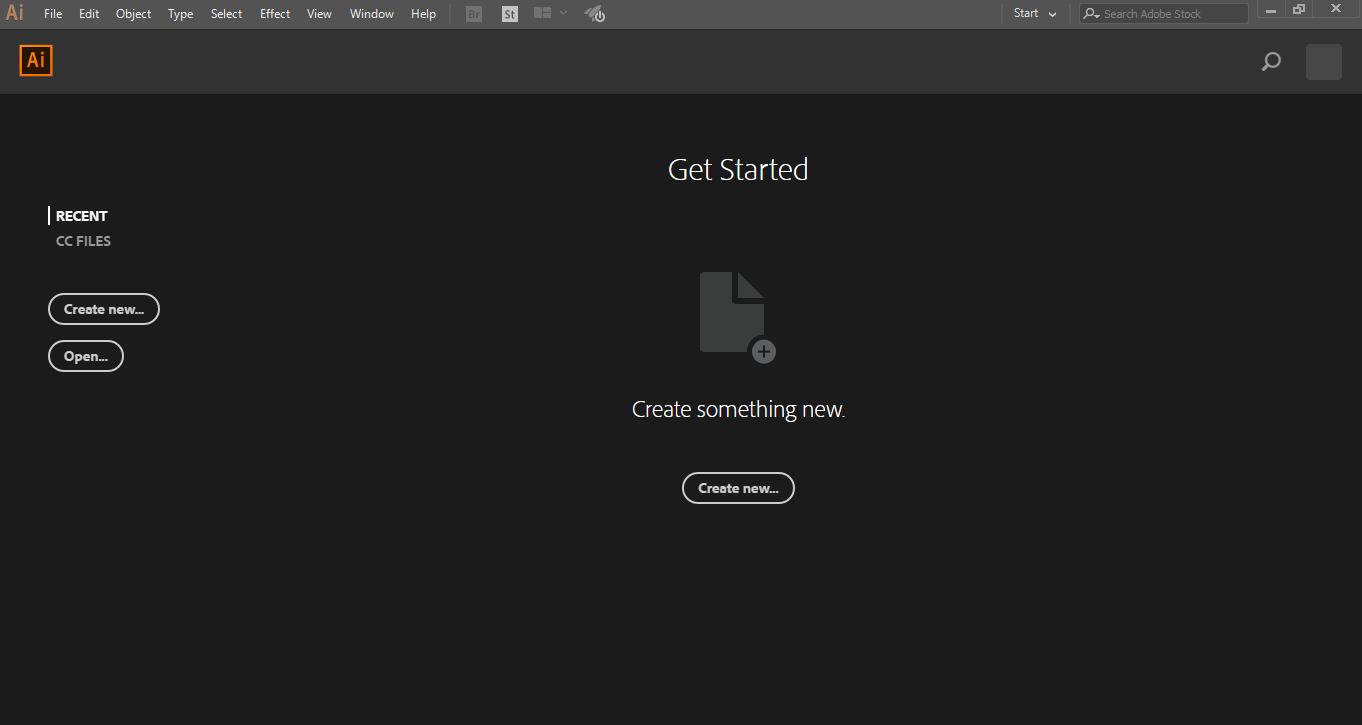
Task: Click the Open button
Action: click(85, 355)
